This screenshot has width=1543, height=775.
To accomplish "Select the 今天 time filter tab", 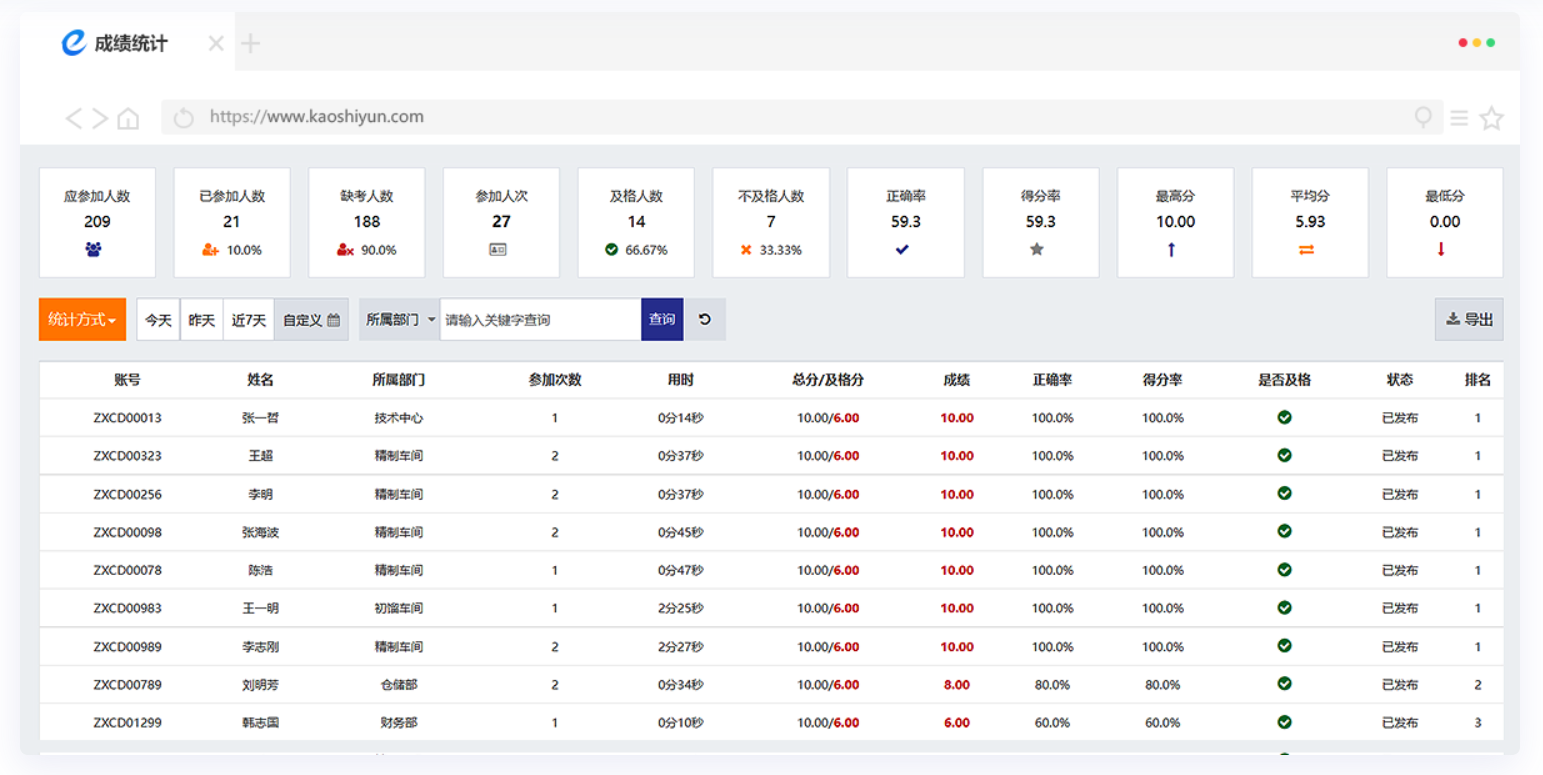I will [x=158, y=320].
